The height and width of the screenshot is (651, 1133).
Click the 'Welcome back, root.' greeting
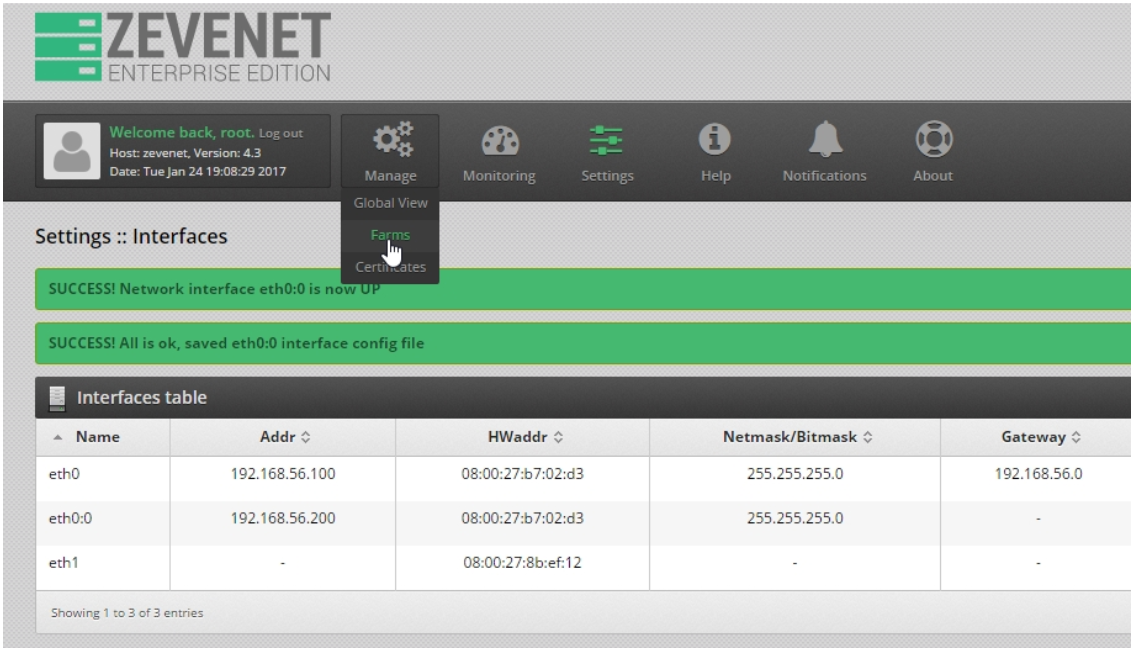pos(181,132)
